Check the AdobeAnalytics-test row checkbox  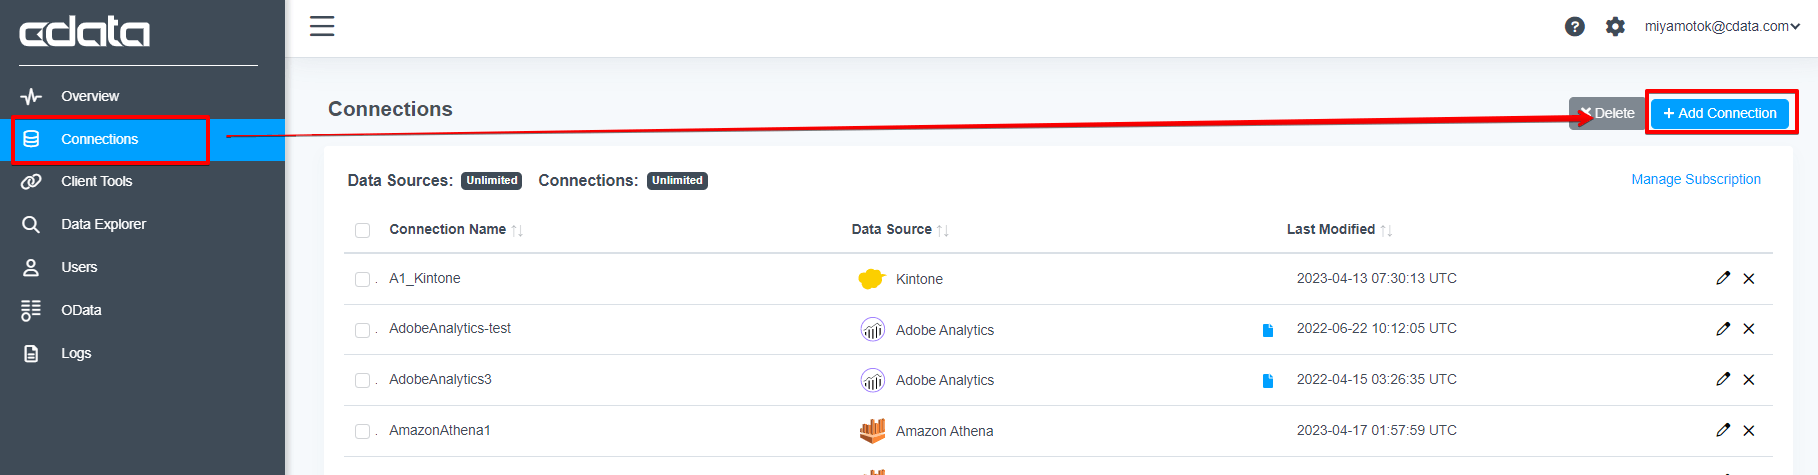pos(362,330)
